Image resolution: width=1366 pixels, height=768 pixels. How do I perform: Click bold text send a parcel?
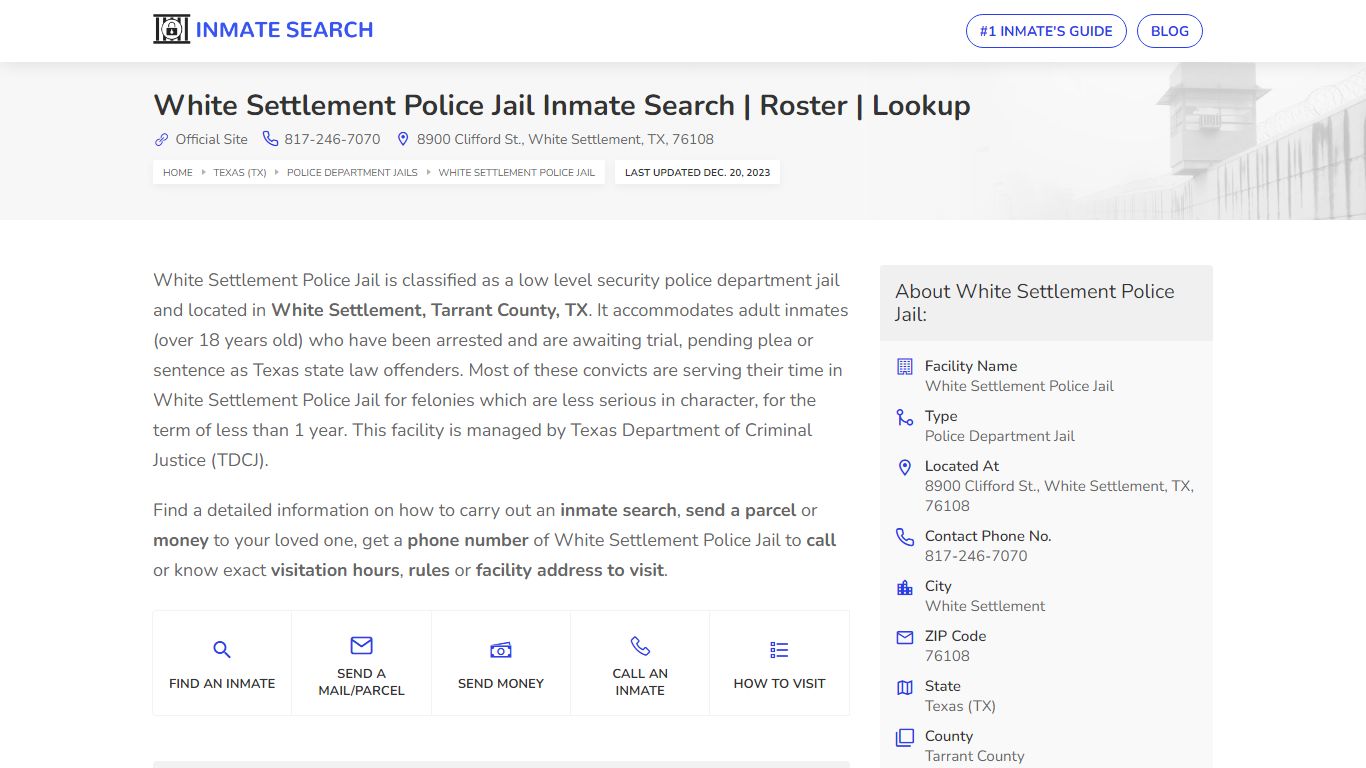(x=741, y=510)
